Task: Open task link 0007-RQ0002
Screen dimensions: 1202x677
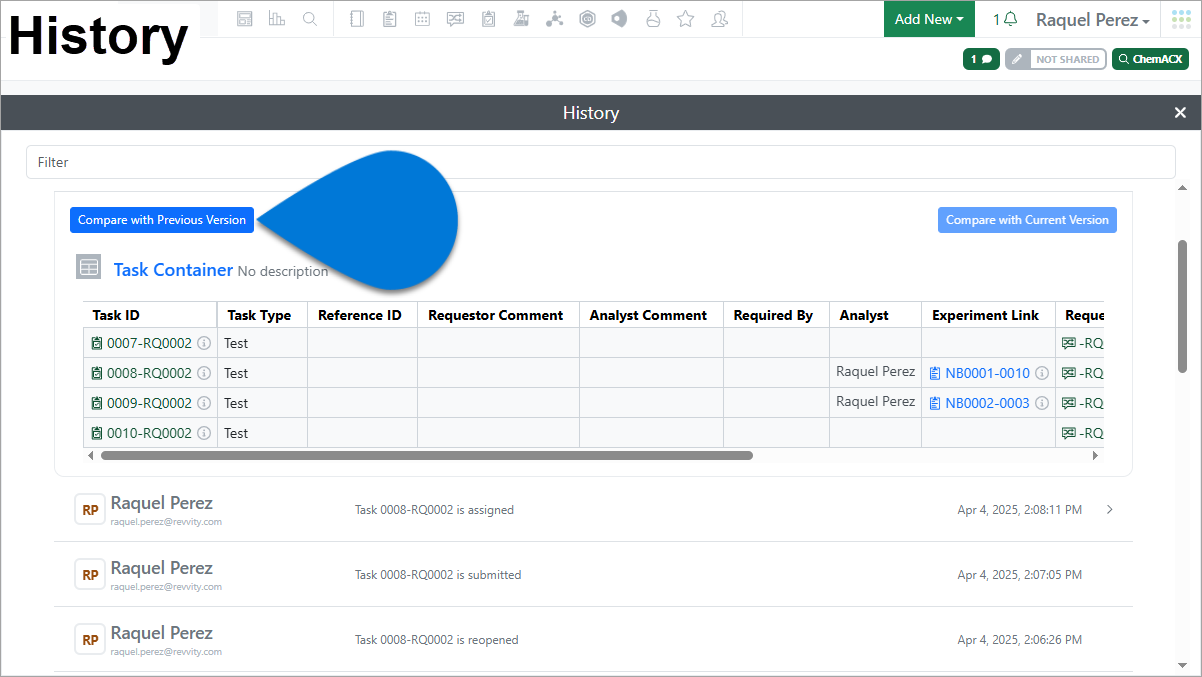Action: (149, 343)
